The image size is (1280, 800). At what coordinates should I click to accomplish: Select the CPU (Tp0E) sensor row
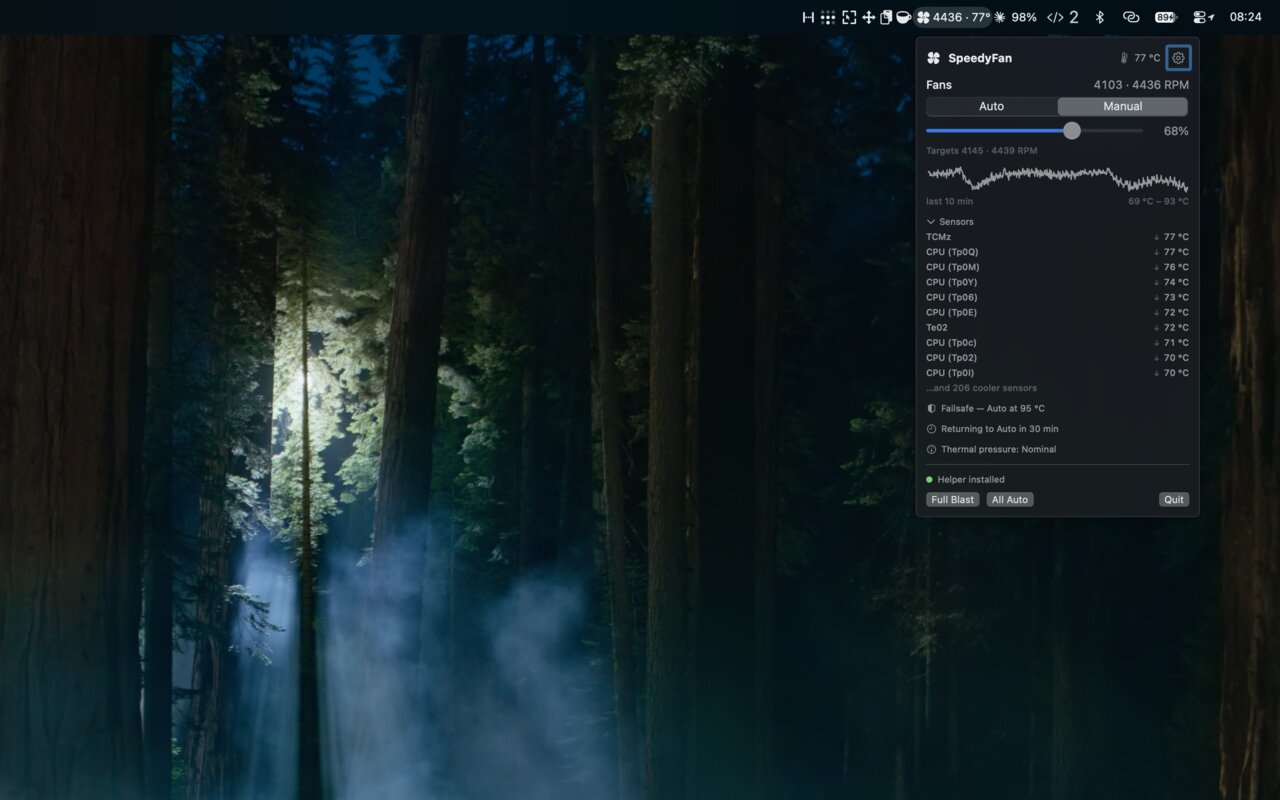1058,312
